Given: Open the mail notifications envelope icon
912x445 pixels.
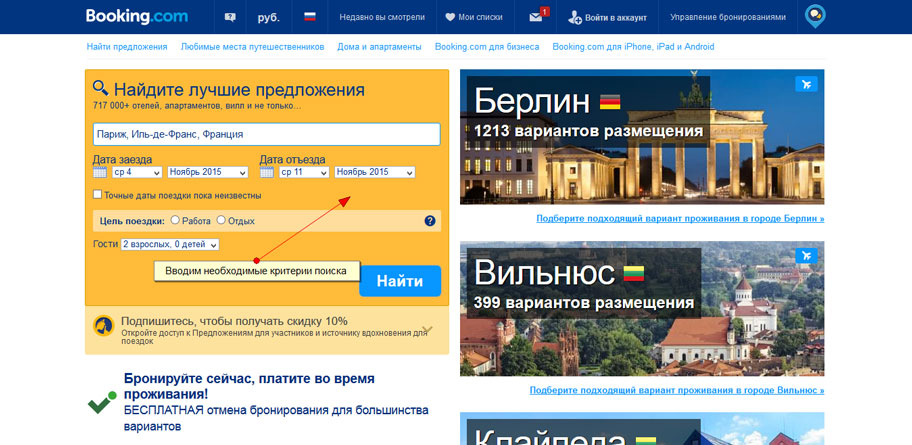Looking at the screenshot, I should pos(536,17).
